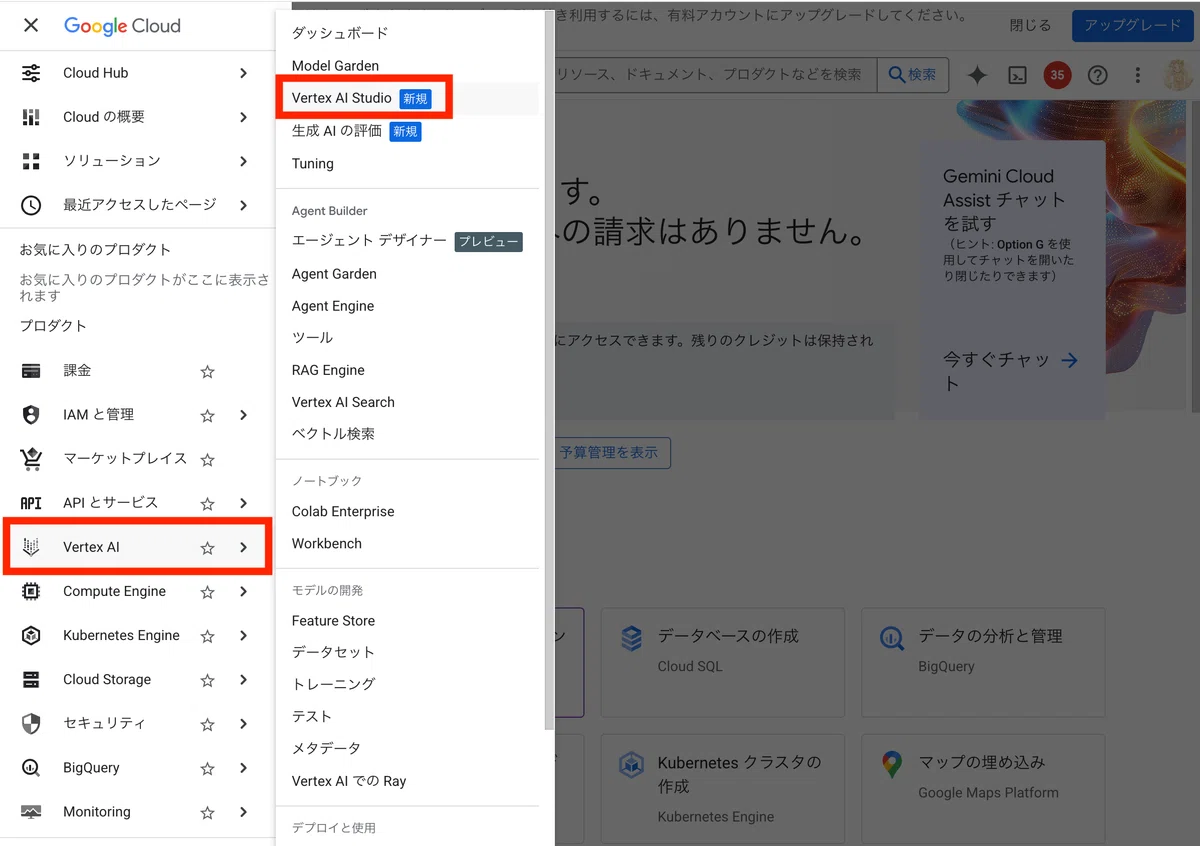Pin Vertex AI with its star

pyautogui.click(x=207, y=547)
